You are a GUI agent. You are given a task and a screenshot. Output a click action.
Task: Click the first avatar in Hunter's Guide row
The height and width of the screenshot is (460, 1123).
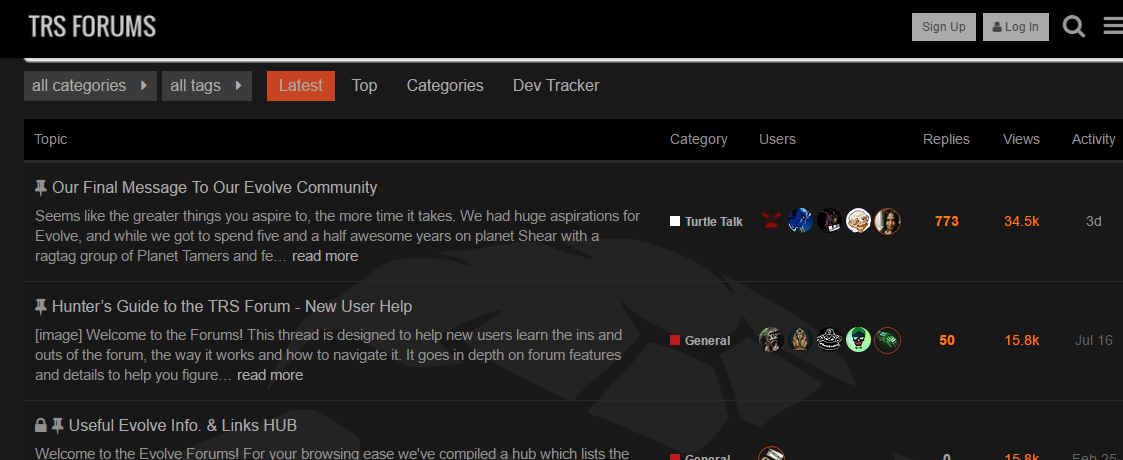coord(771,340)
